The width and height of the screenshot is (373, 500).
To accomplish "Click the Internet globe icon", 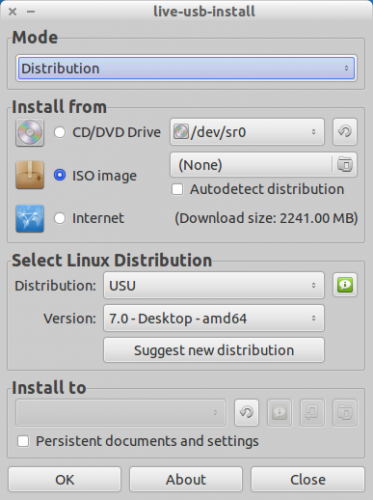I will (x=30, y=218).
